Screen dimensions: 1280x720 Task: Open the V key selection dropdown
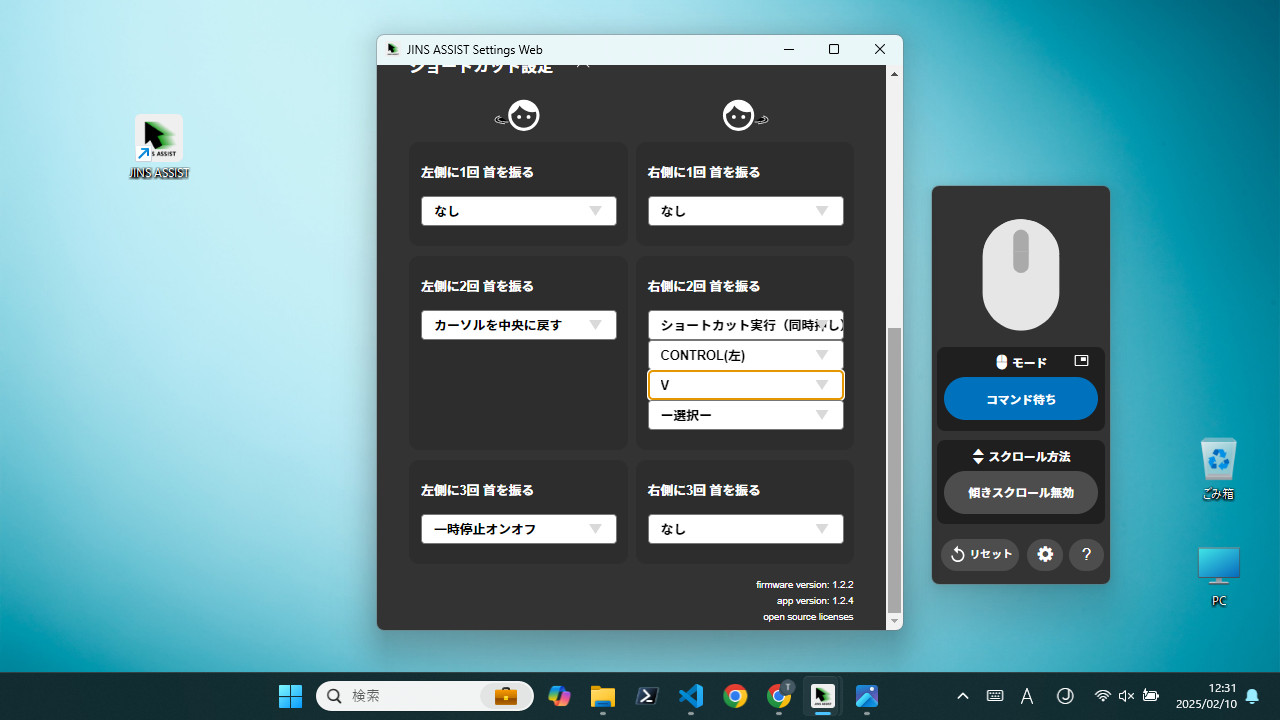point(745,384)
